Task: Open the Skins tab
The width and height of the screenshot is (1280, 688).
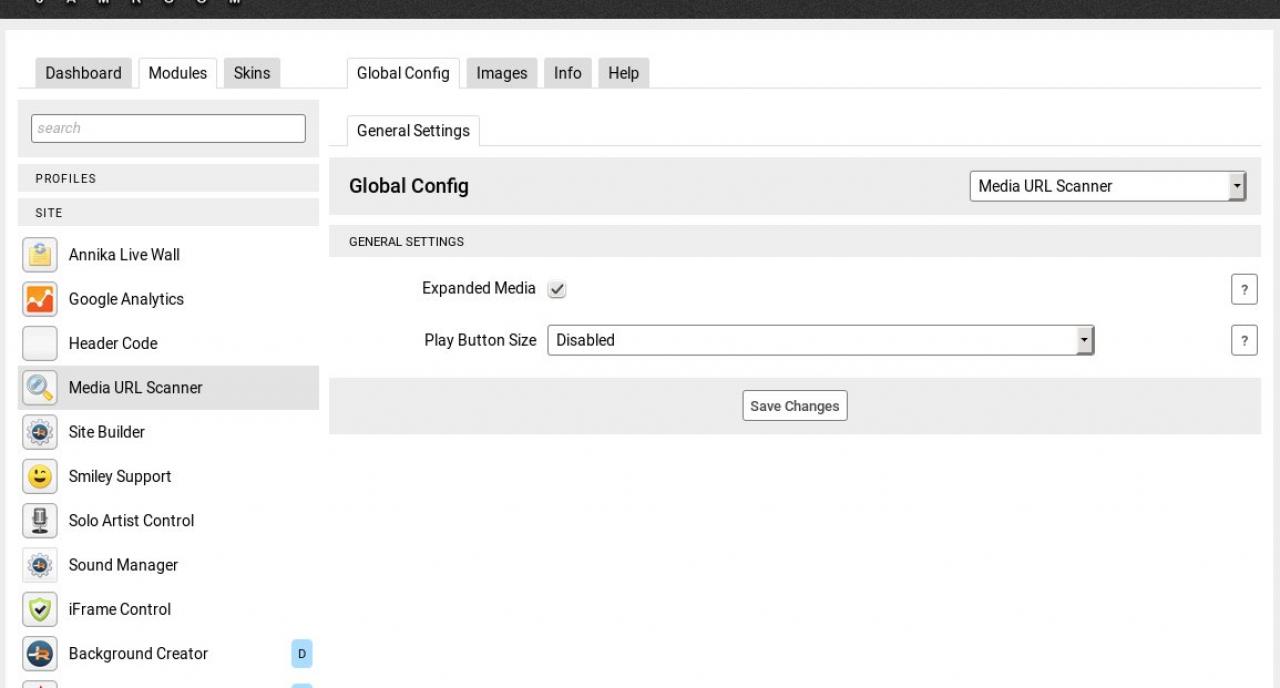Action: [x=252, y=72]
